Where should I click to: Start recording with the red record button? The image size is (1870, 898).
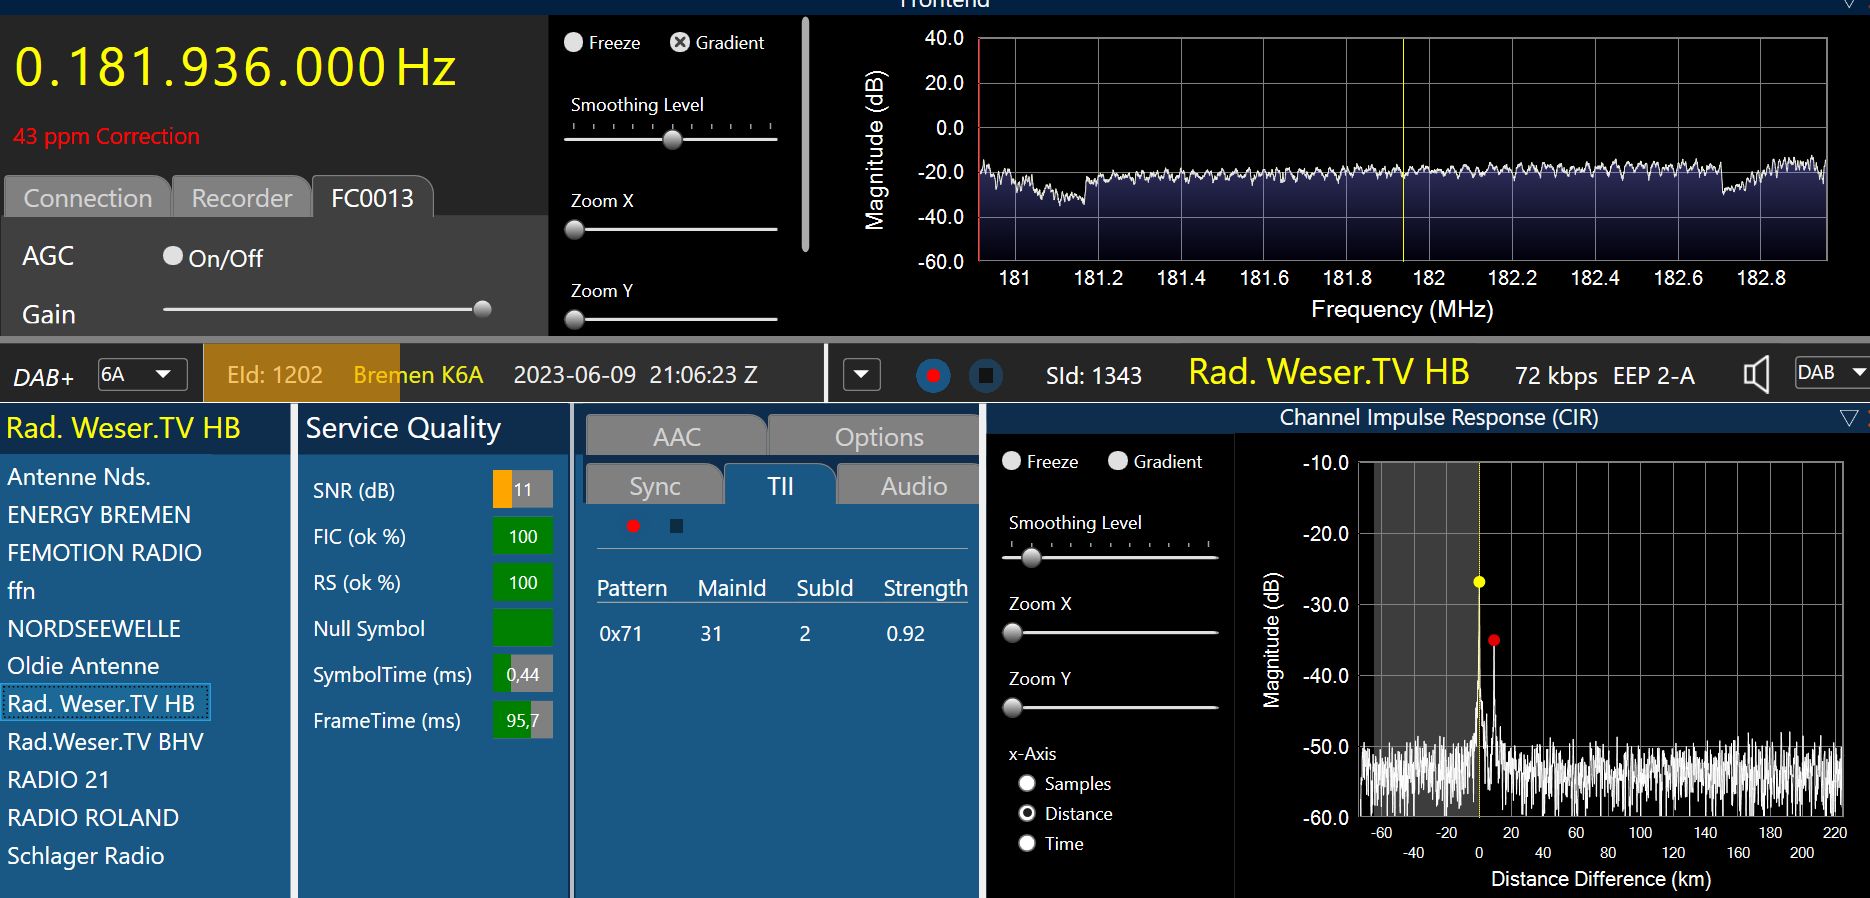pos(933,376)
